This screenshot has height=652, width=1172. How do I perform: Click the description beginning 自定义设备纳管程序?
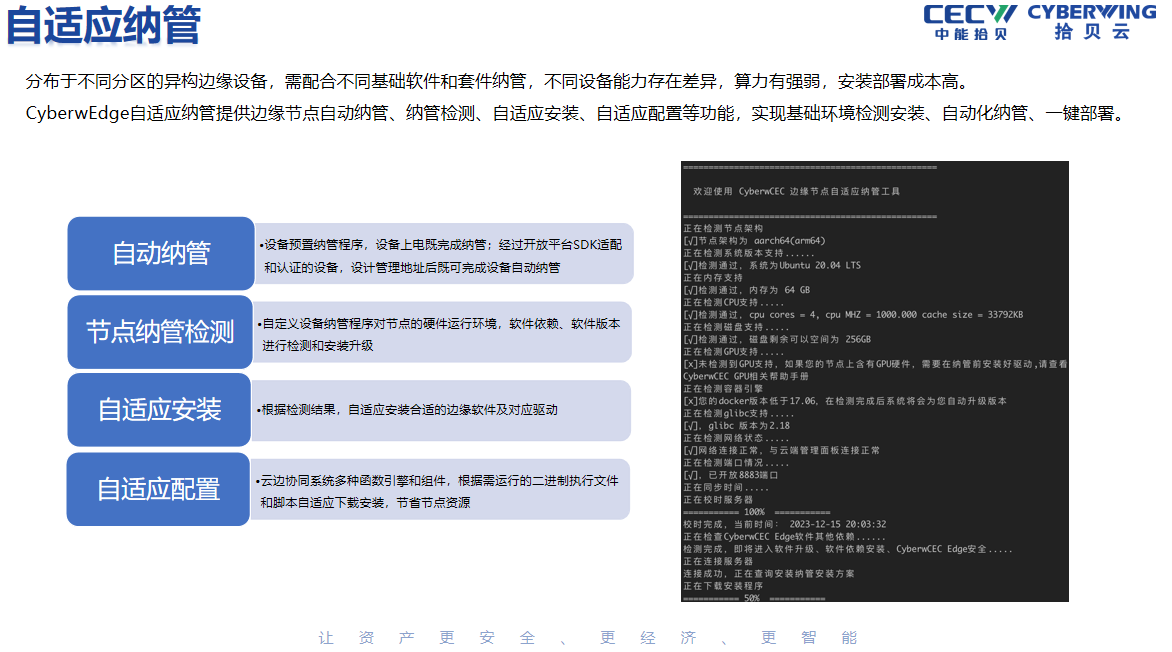[439, 334]
